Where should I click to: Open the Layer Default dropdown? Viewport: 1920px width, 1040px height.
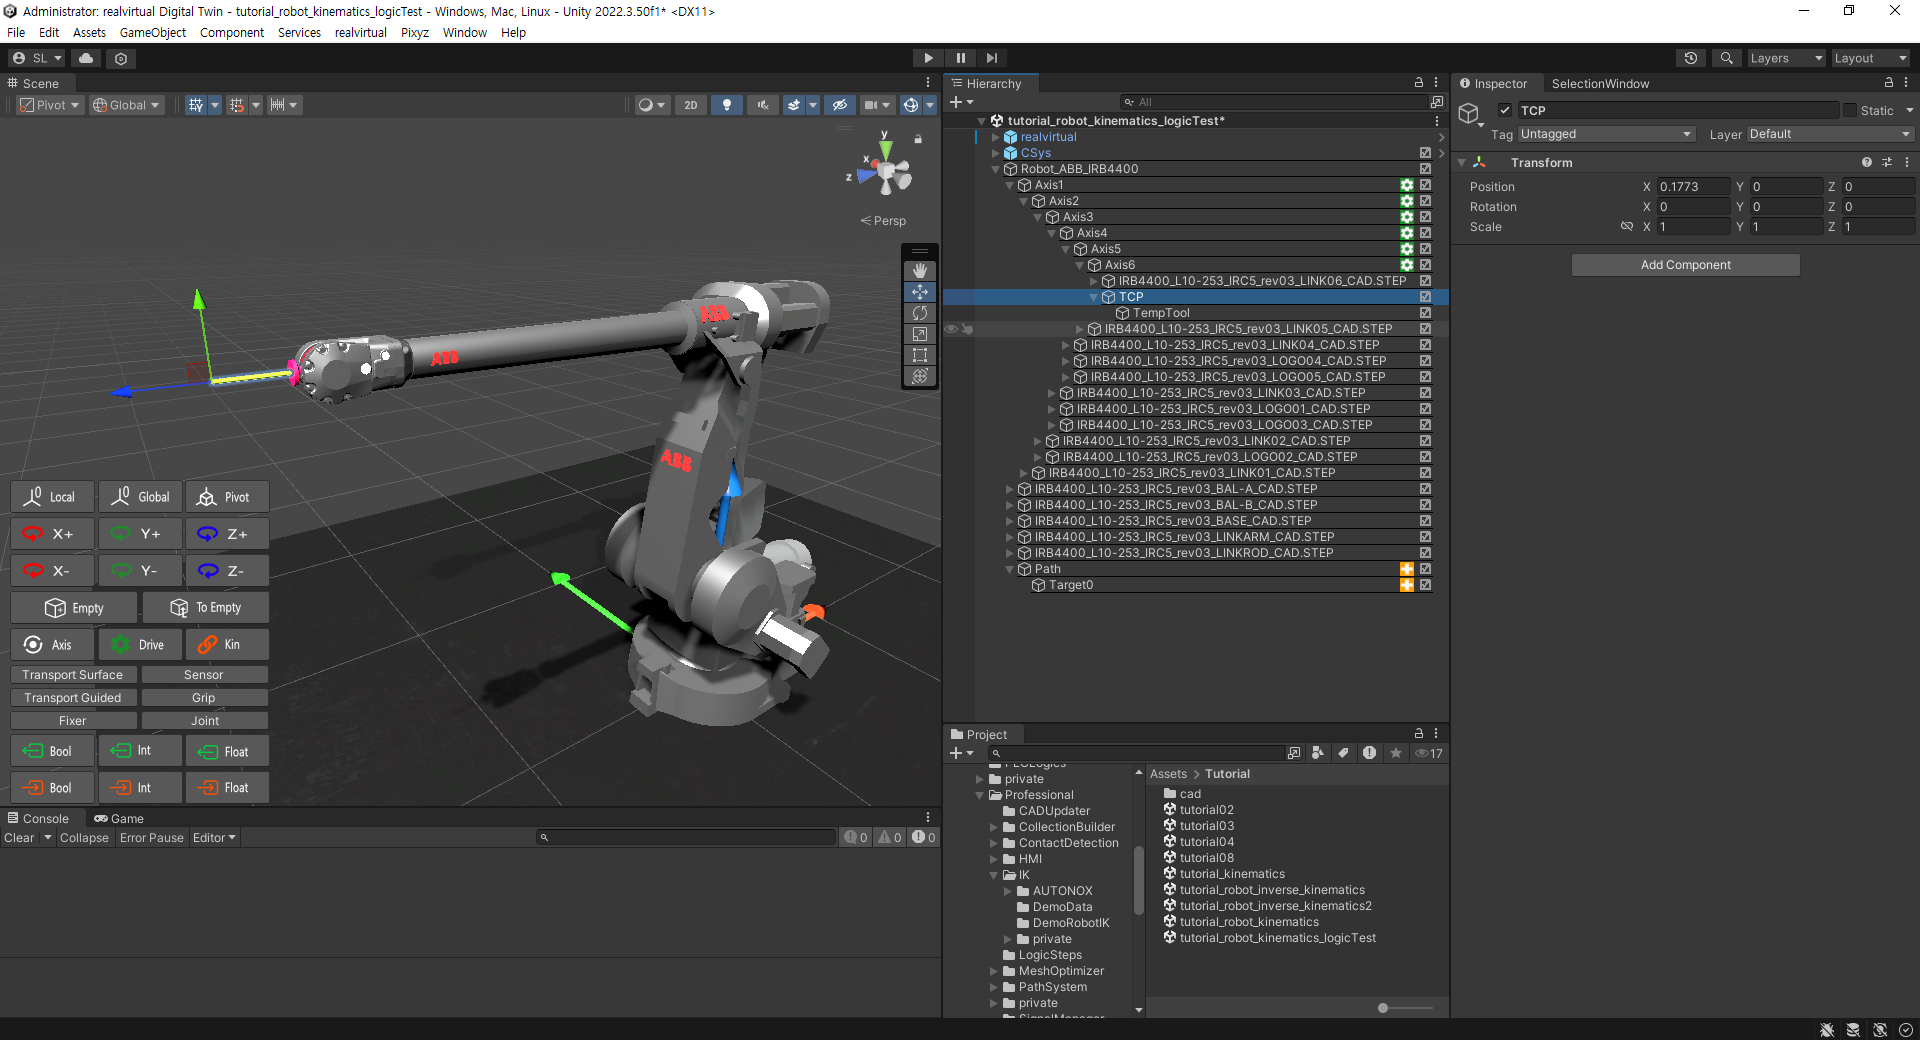pyautogui.click(x=1830, y=134)
